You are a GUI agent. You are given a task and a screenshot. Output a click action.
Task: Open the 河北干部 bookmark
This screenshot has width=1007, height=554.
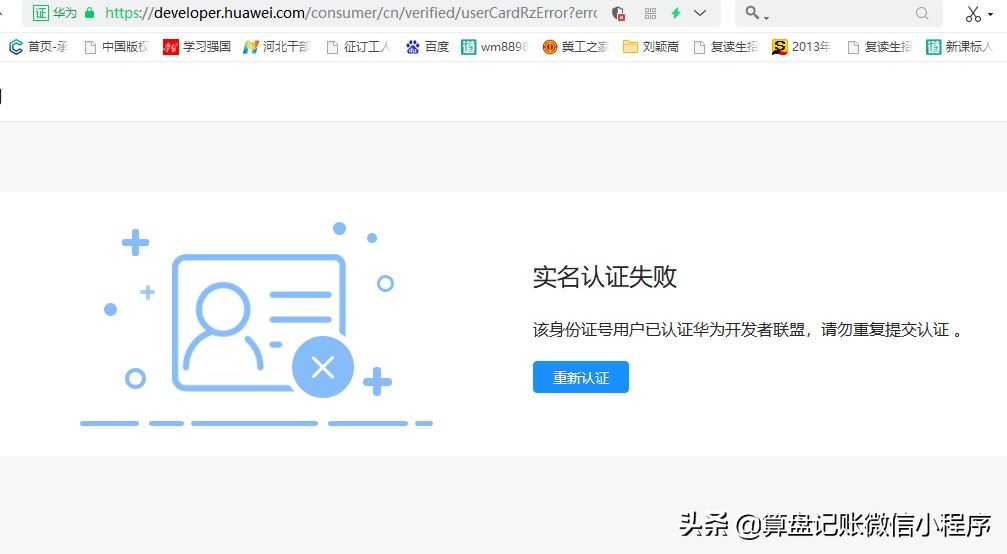point(276,47)
